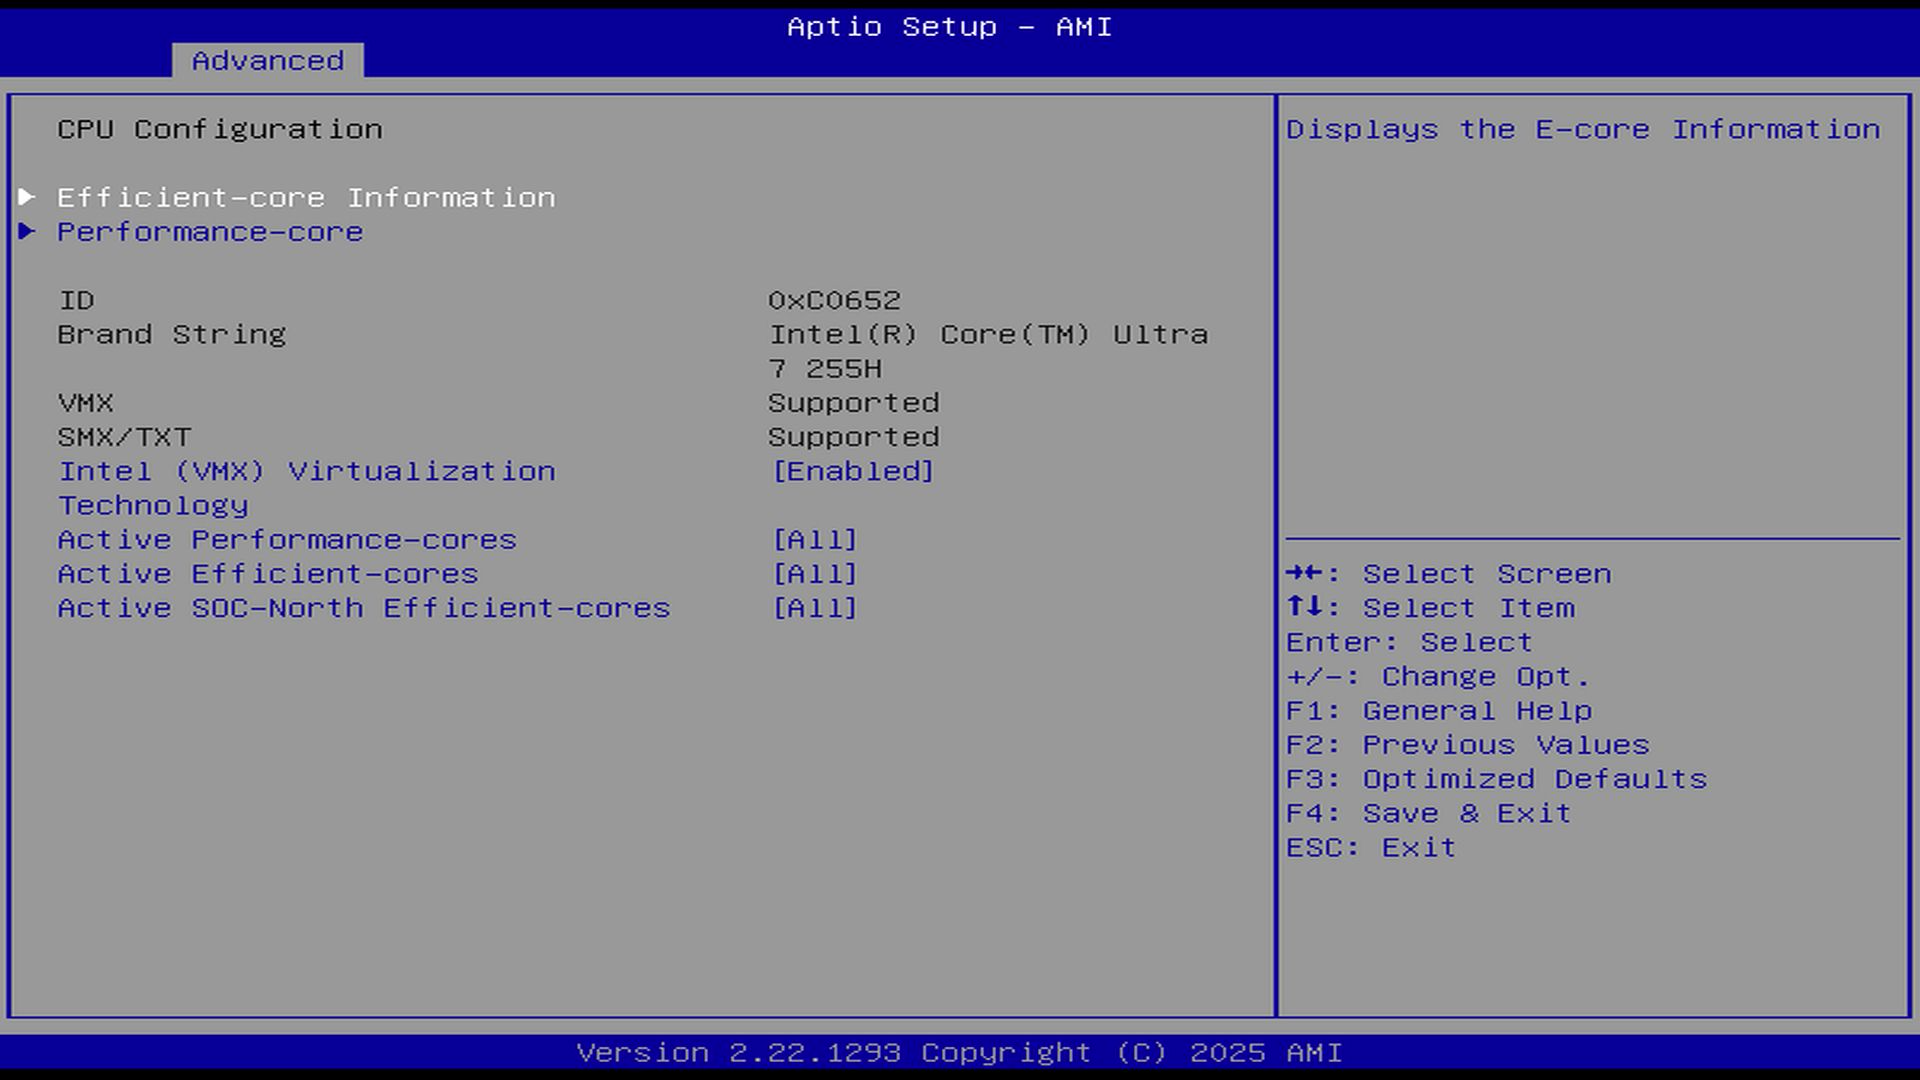
Task: Click arrow icon beside Performance-core
Action: [x=27, y=231]
